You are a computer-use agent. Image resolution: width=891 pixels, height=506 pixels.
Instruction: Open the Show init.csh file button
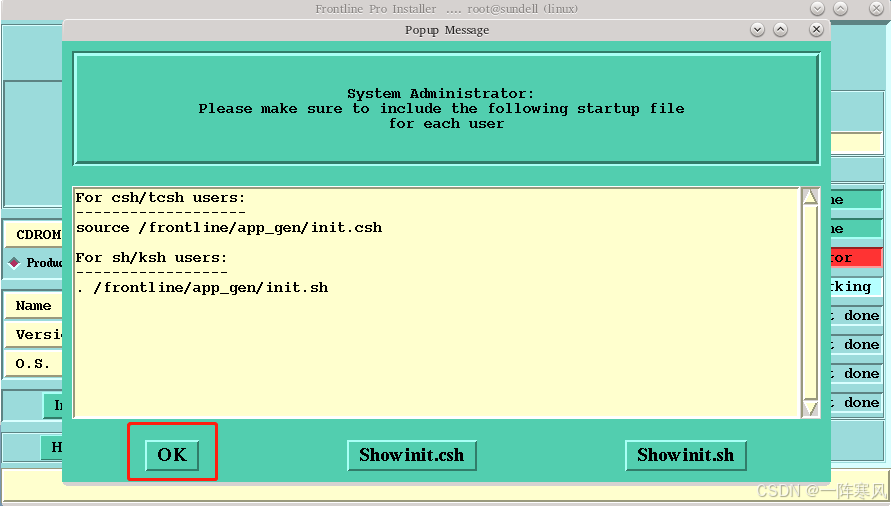point(411,455)
